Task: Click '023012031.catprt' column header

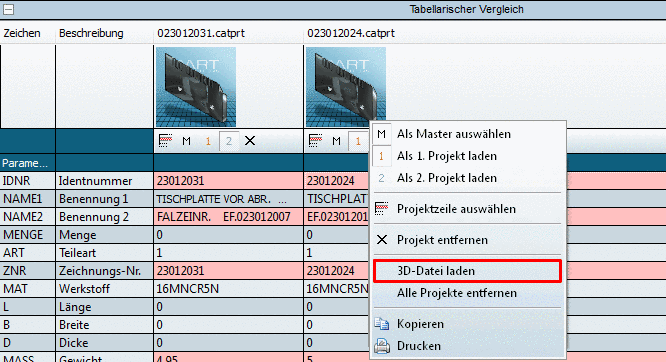Action: [x=201, y=33]
